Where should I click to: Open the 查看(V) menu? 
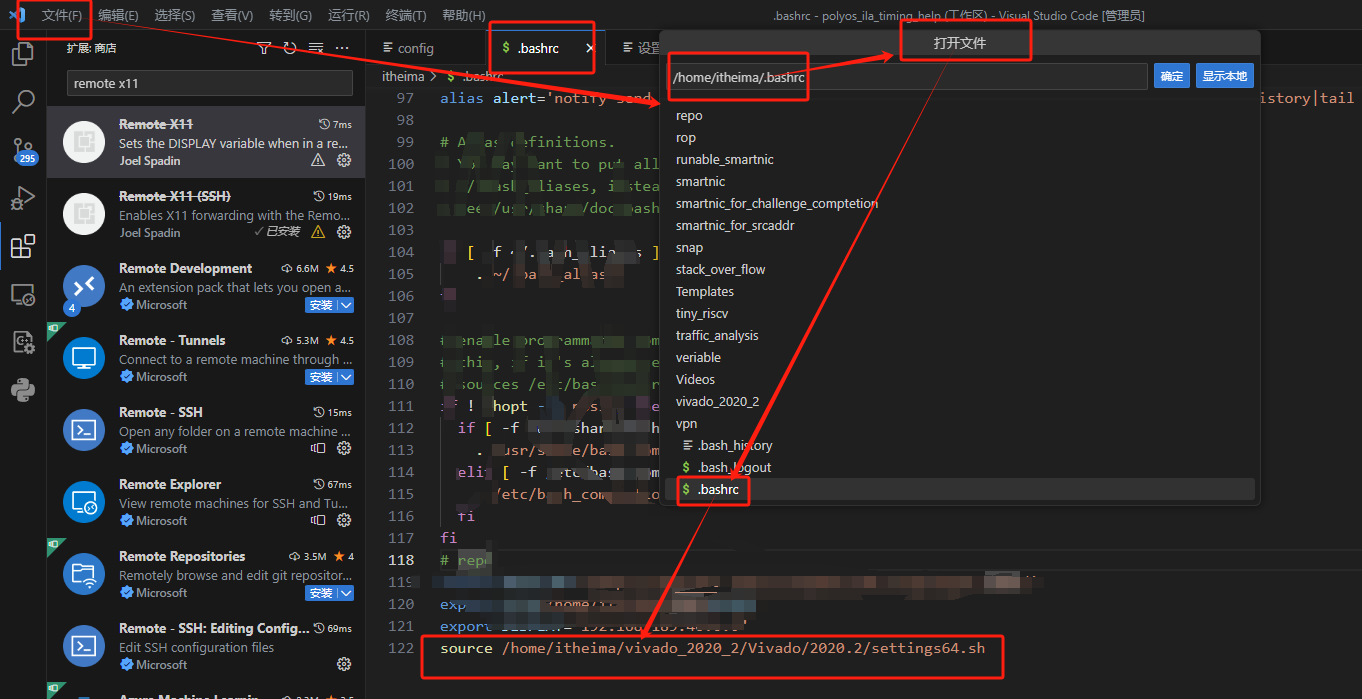232,15
